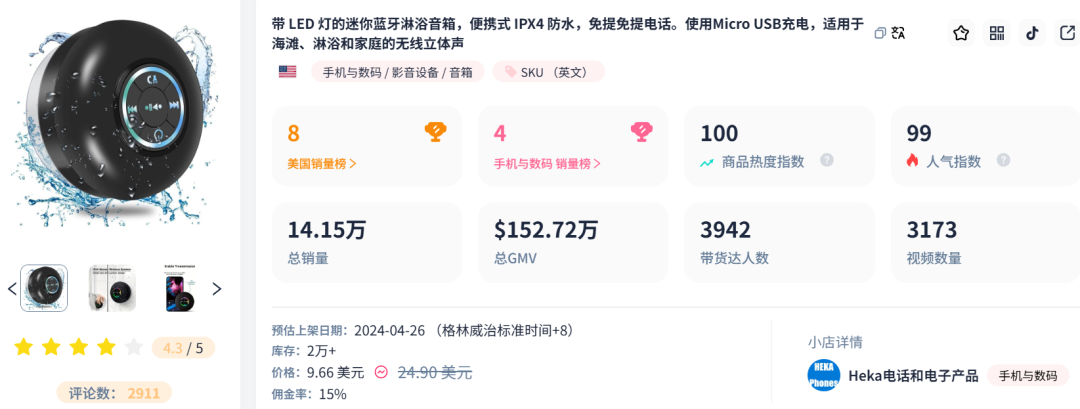Screen dimensions: 1080x409
Task: Open product in new window icon
Action: [1067, 33]
